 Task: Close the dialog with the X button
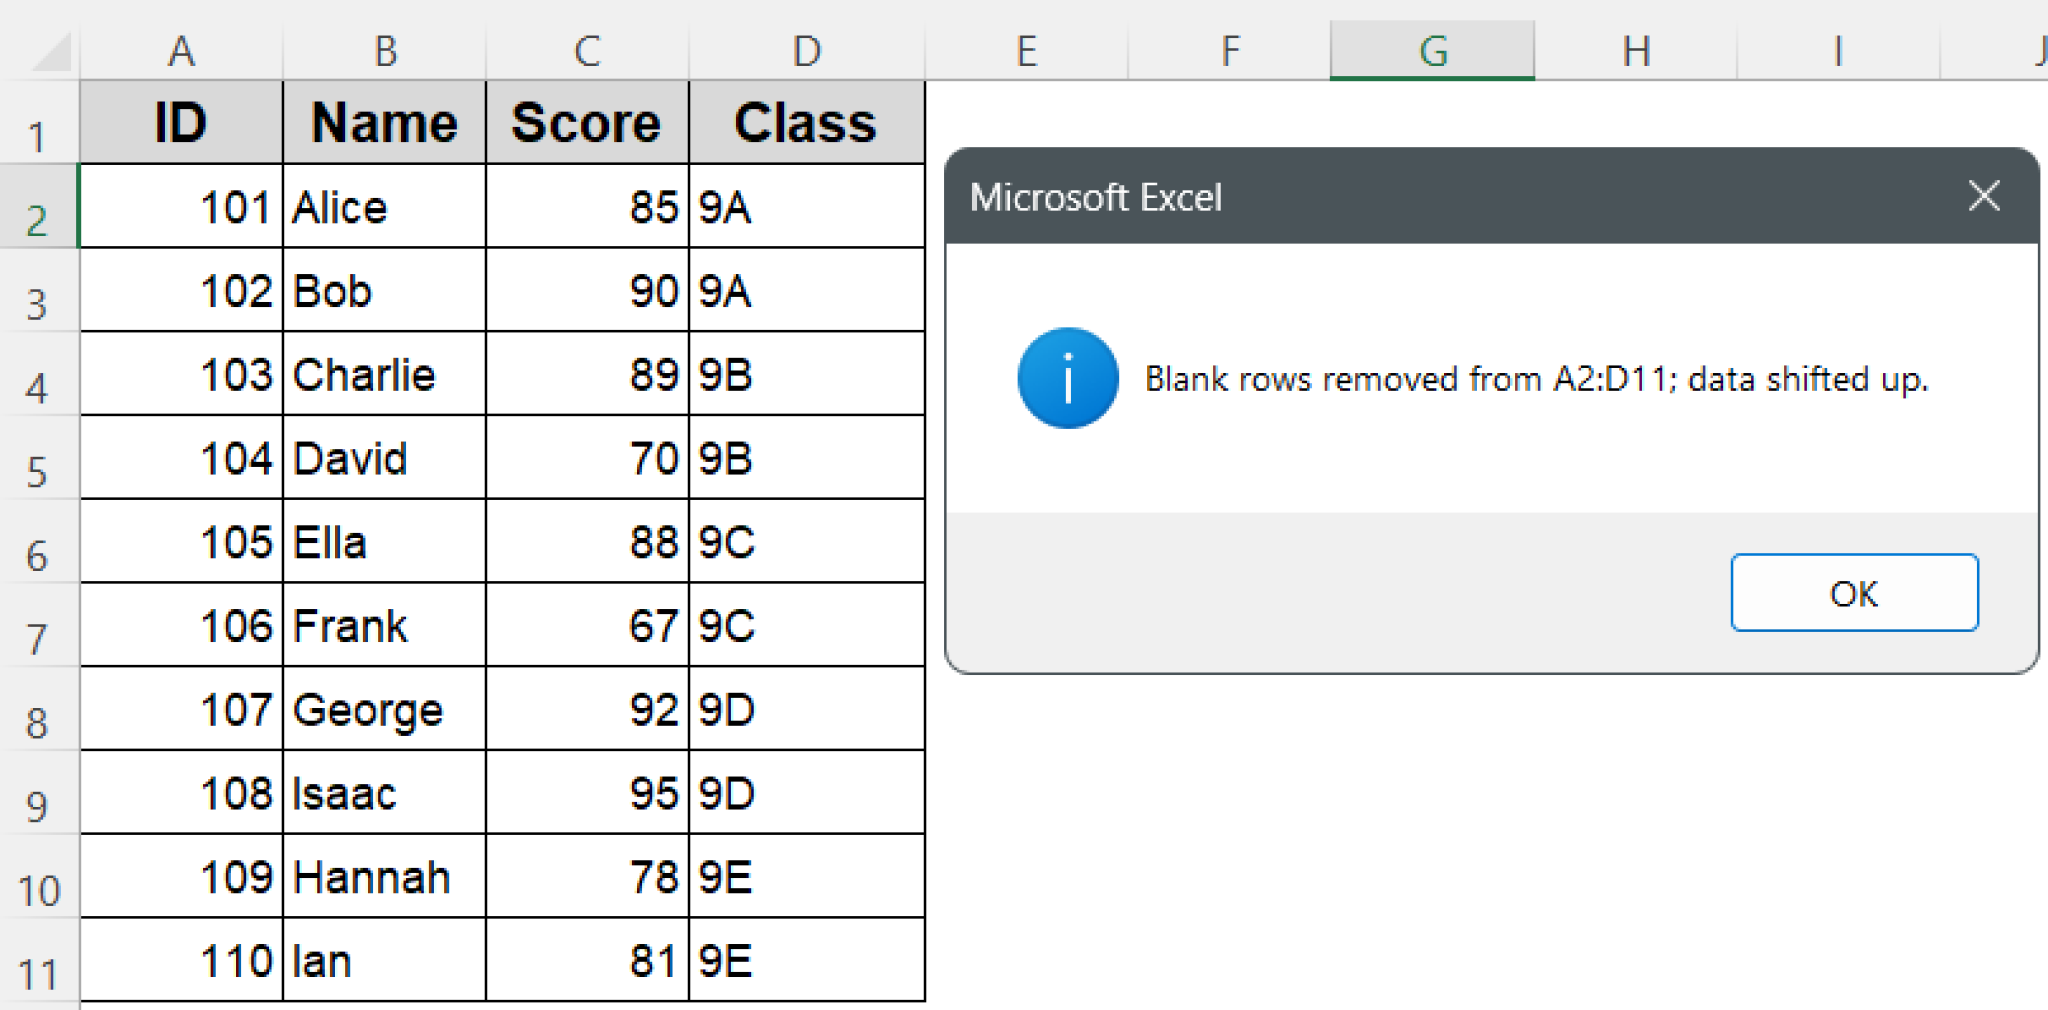click(x=1983, y=196)
